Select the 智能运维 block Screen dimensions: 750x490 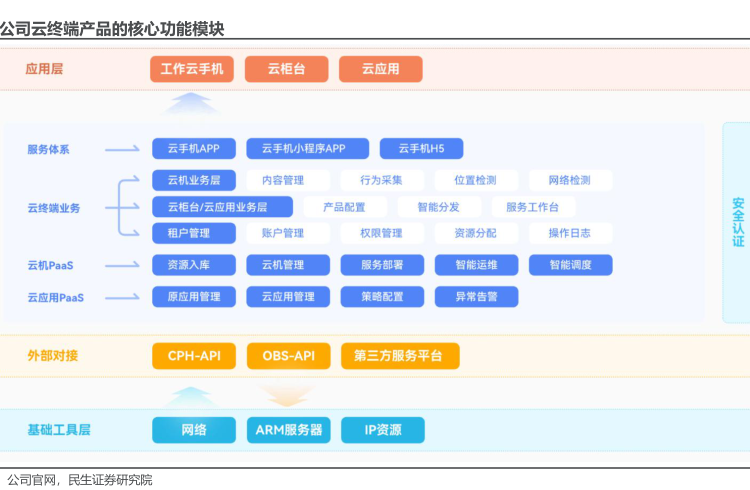[x=476, y=265]
